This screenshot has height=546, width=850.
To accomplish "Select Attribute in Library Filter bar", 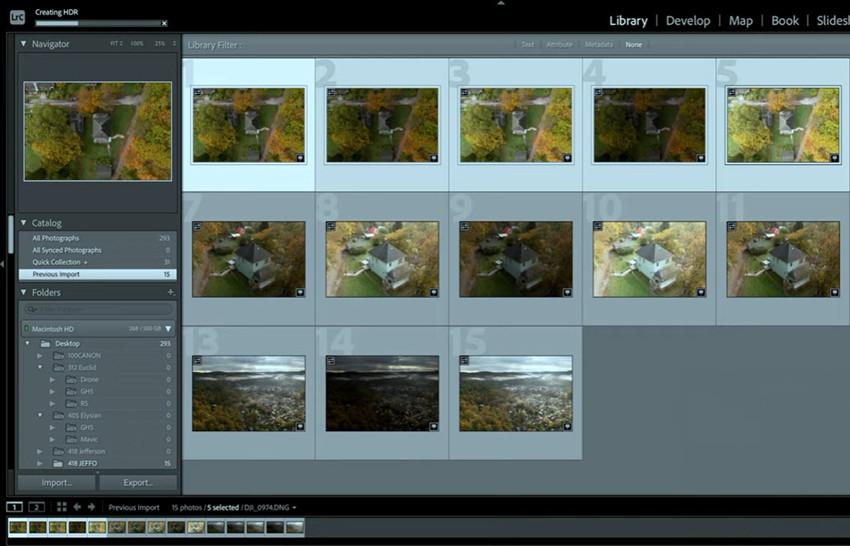I will pos(559,44).
